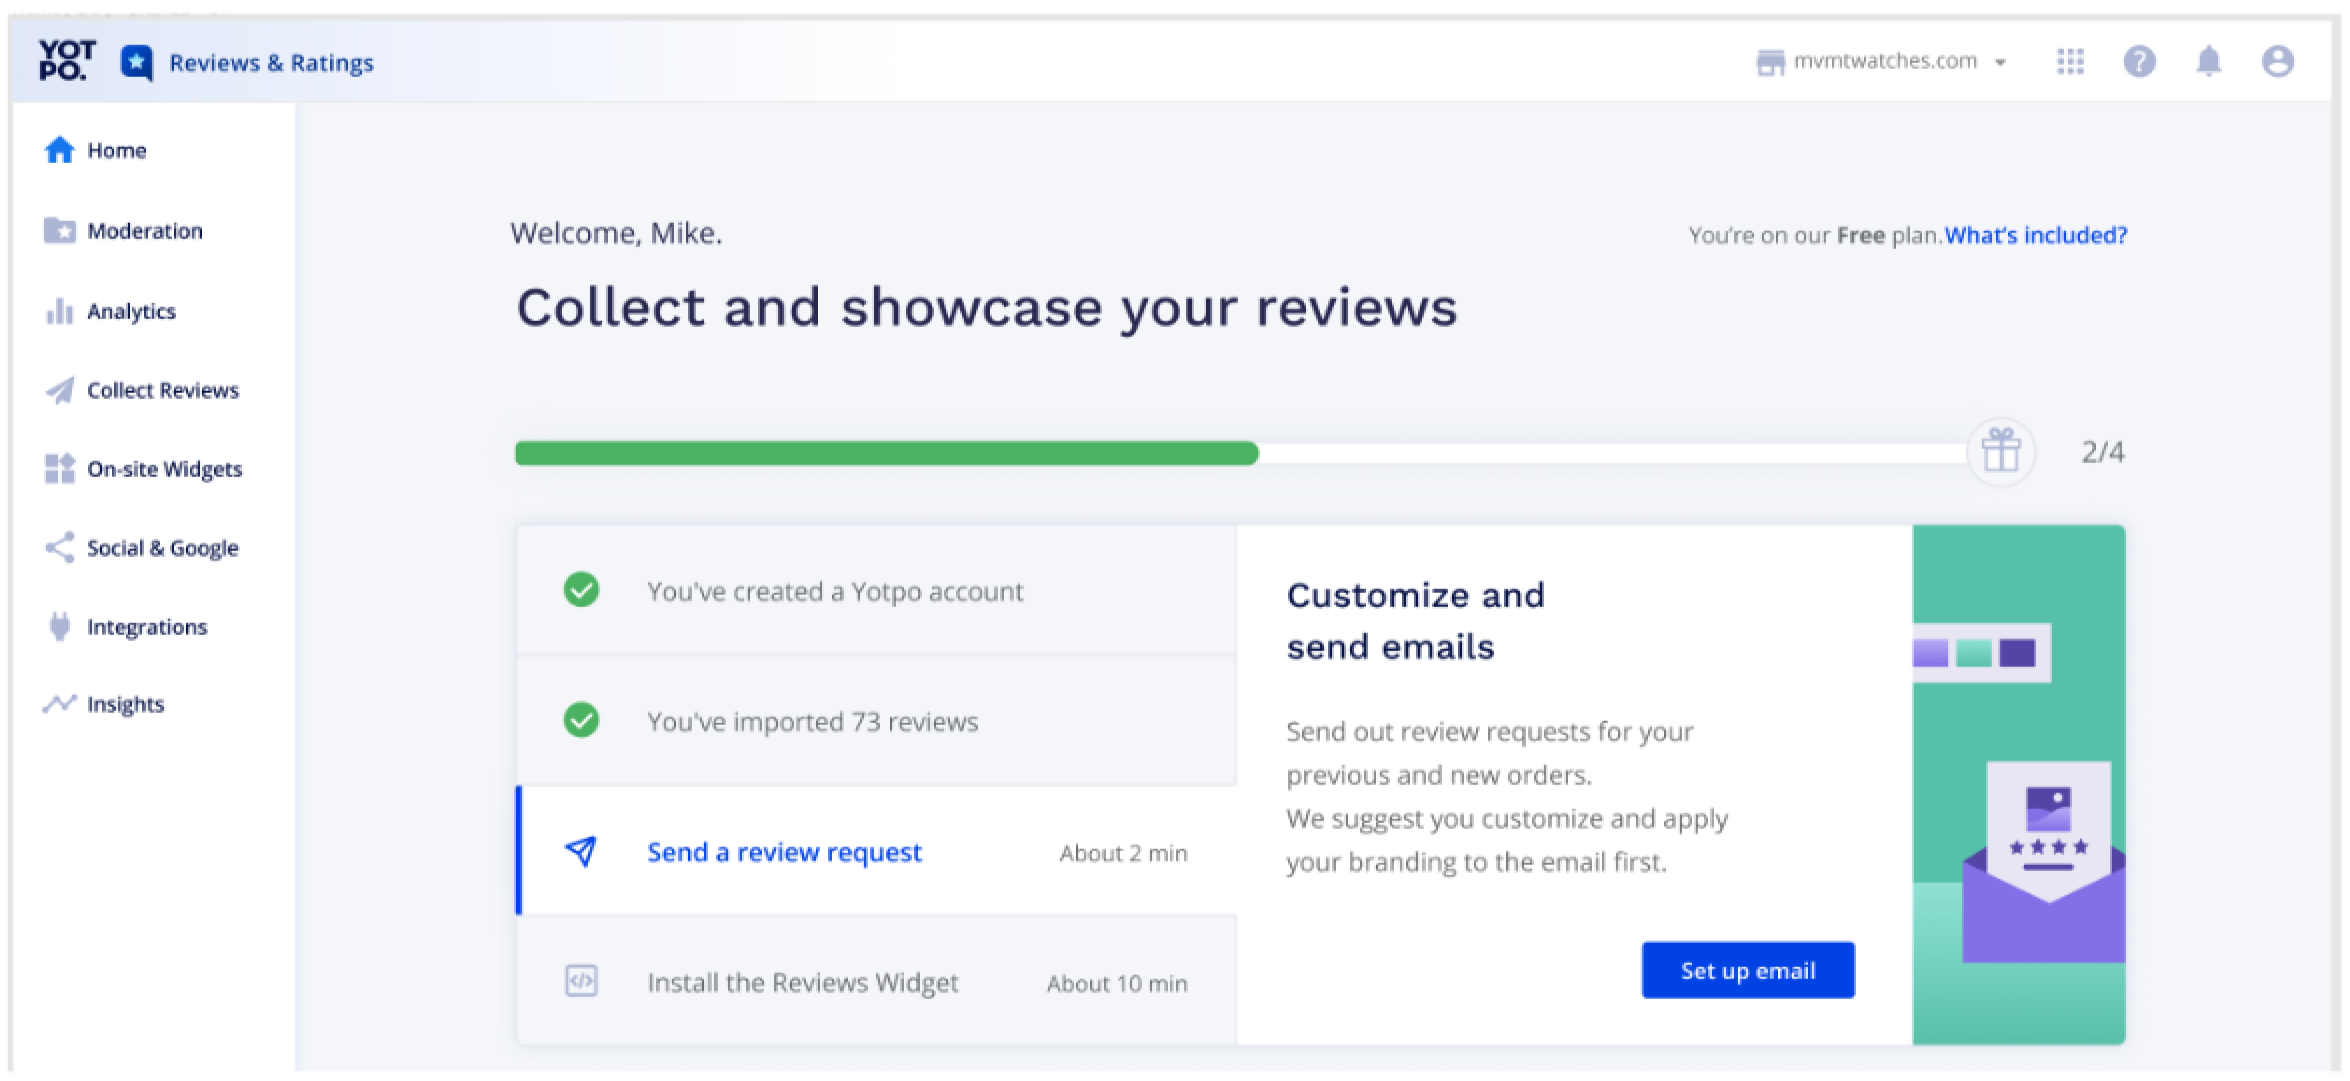Image resolution: width=2350 pixels, height=1081 pixels.
Task: Click the paper plane review request icon
Action: coord(581,851)
